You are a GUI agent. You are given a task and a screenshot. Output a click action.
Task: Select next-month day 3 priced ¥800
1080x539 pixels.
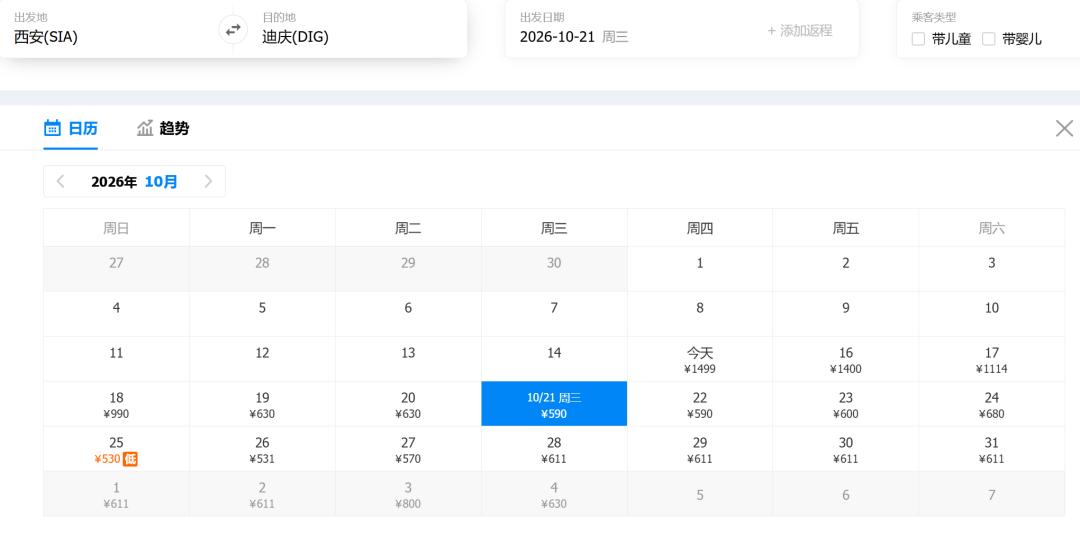coord(408,494)
